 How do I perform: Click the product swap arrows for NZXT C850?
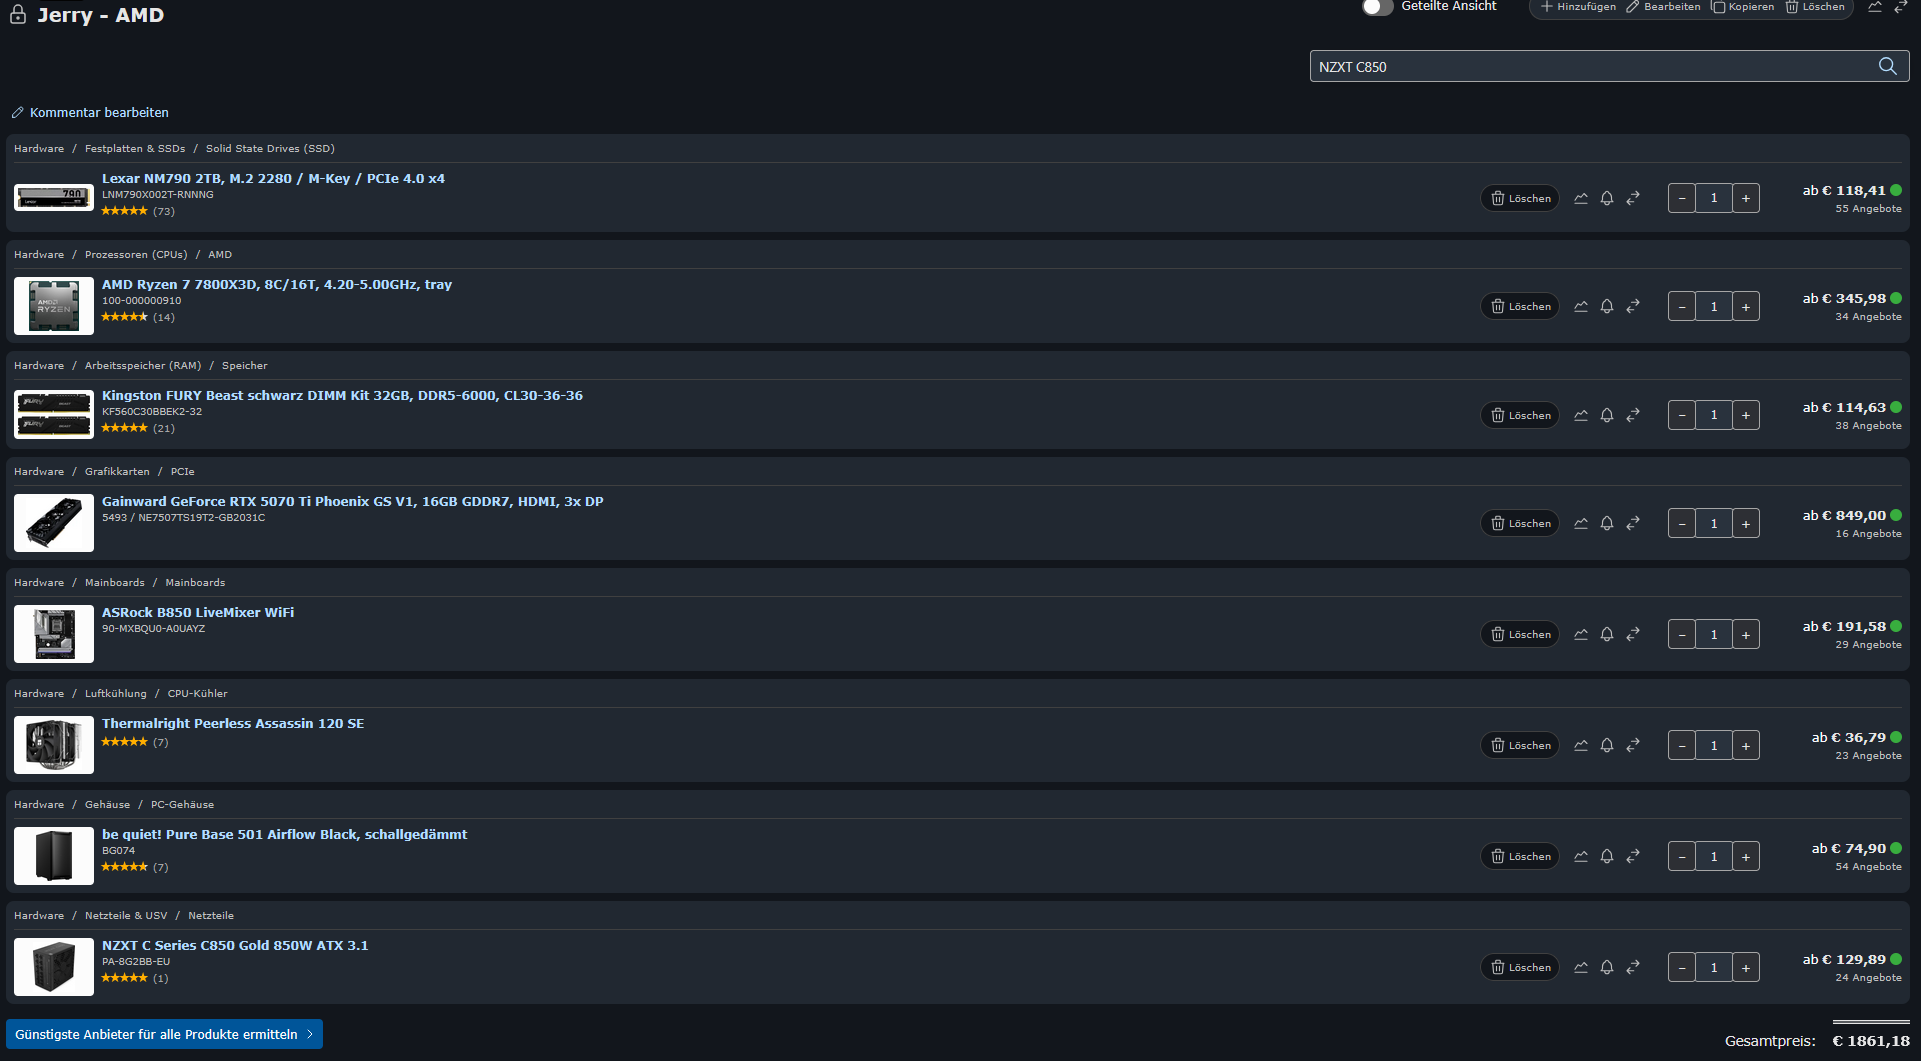pos(1634,967)
